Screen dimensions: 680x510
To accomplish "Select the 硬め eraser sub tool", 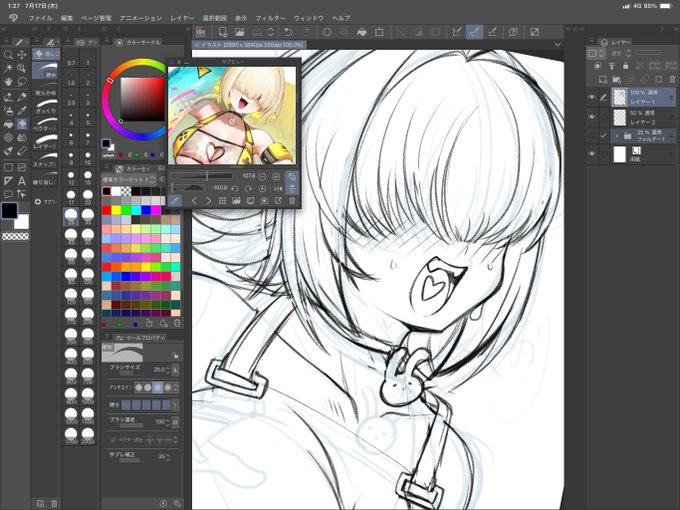I will 46,70.
